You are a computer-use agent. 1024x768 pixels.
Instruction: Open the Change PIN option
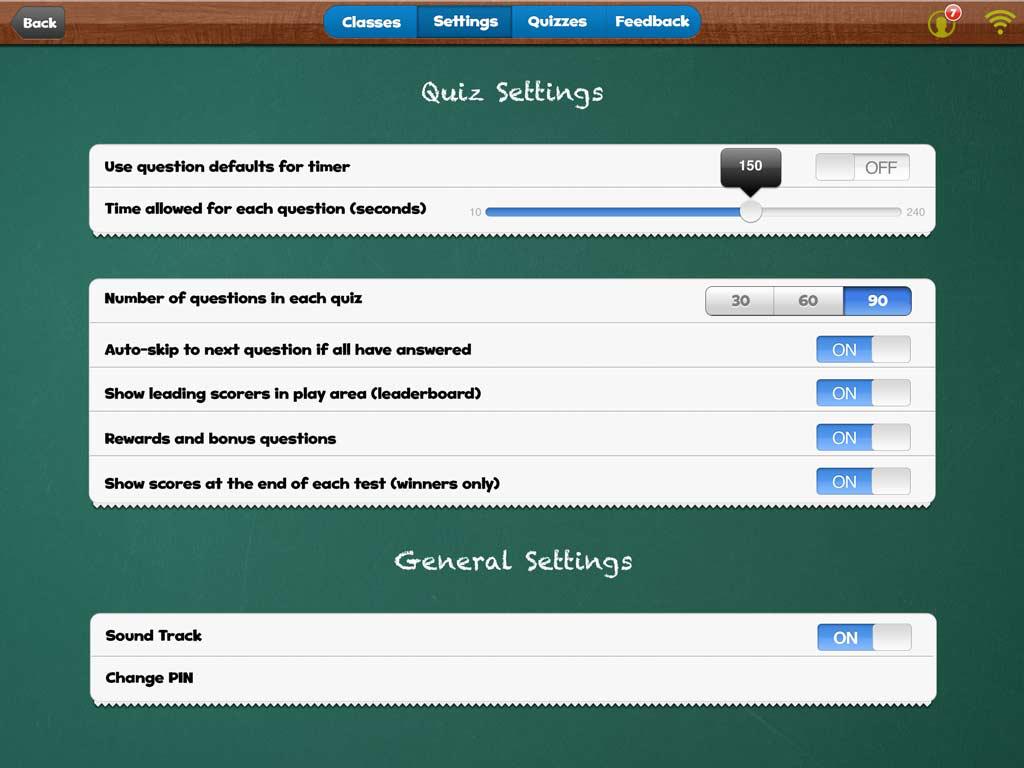pos(513,679)
